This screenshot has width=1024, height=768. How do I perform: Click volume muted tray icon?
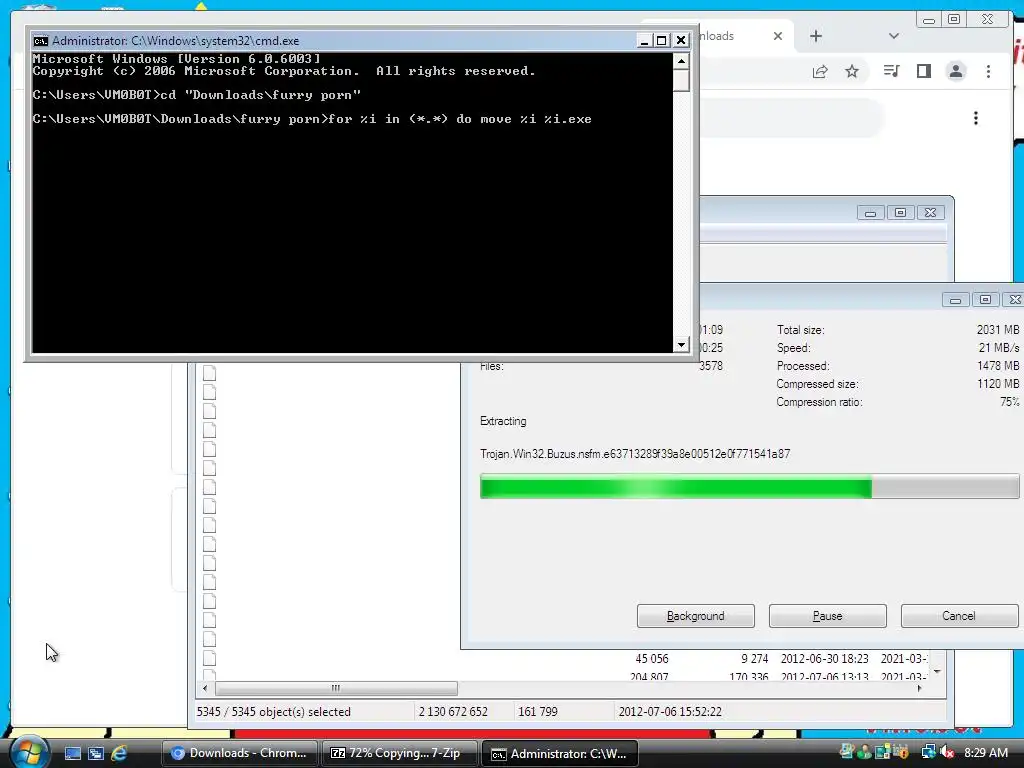948,752
